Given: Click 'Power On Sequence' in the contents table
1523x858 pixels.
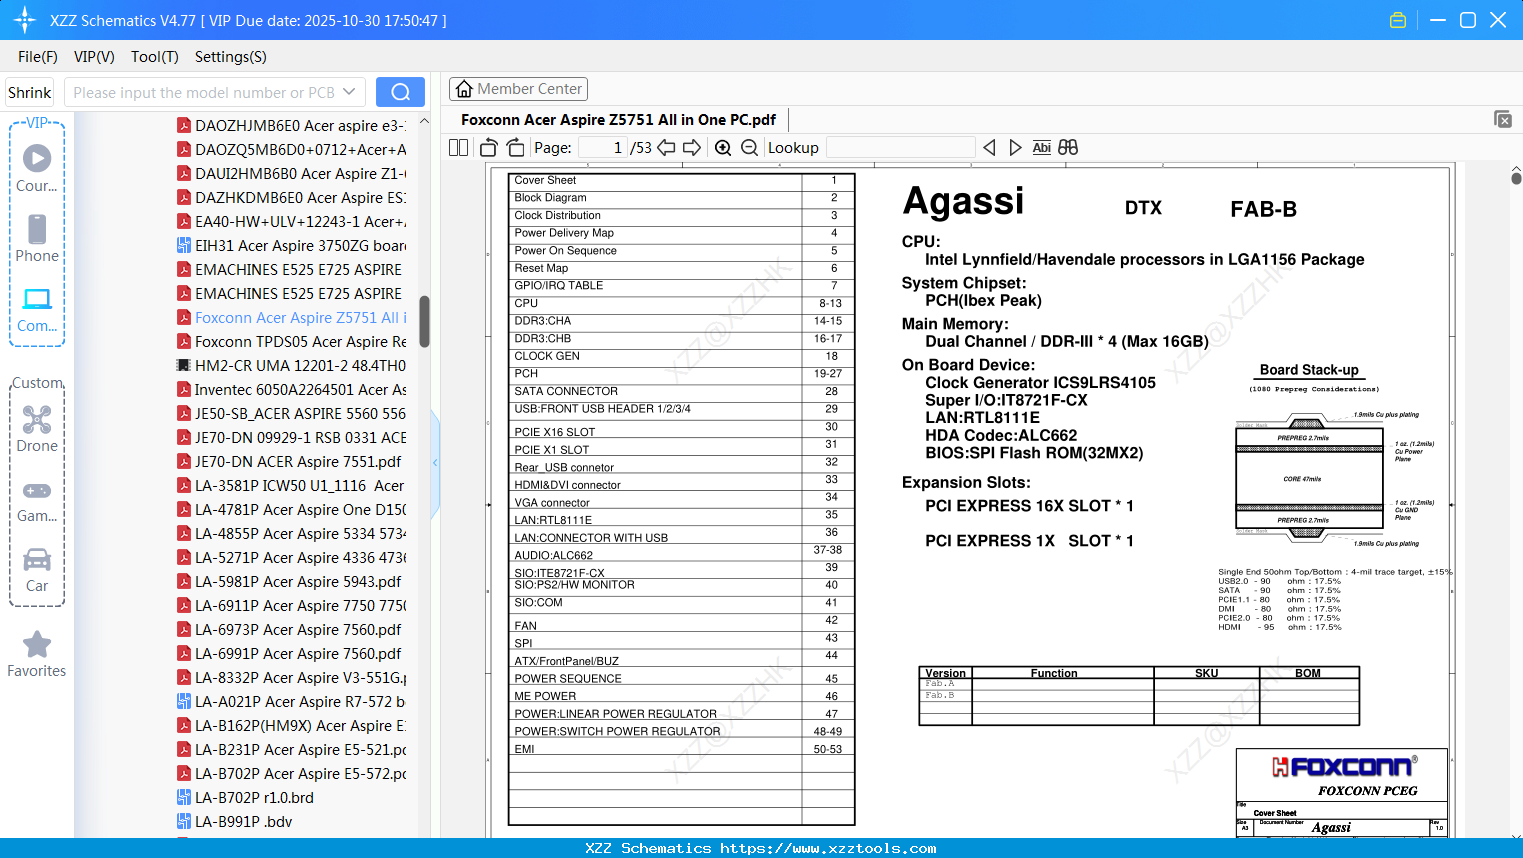Looking at the screenshot, I should pos(565,251).
